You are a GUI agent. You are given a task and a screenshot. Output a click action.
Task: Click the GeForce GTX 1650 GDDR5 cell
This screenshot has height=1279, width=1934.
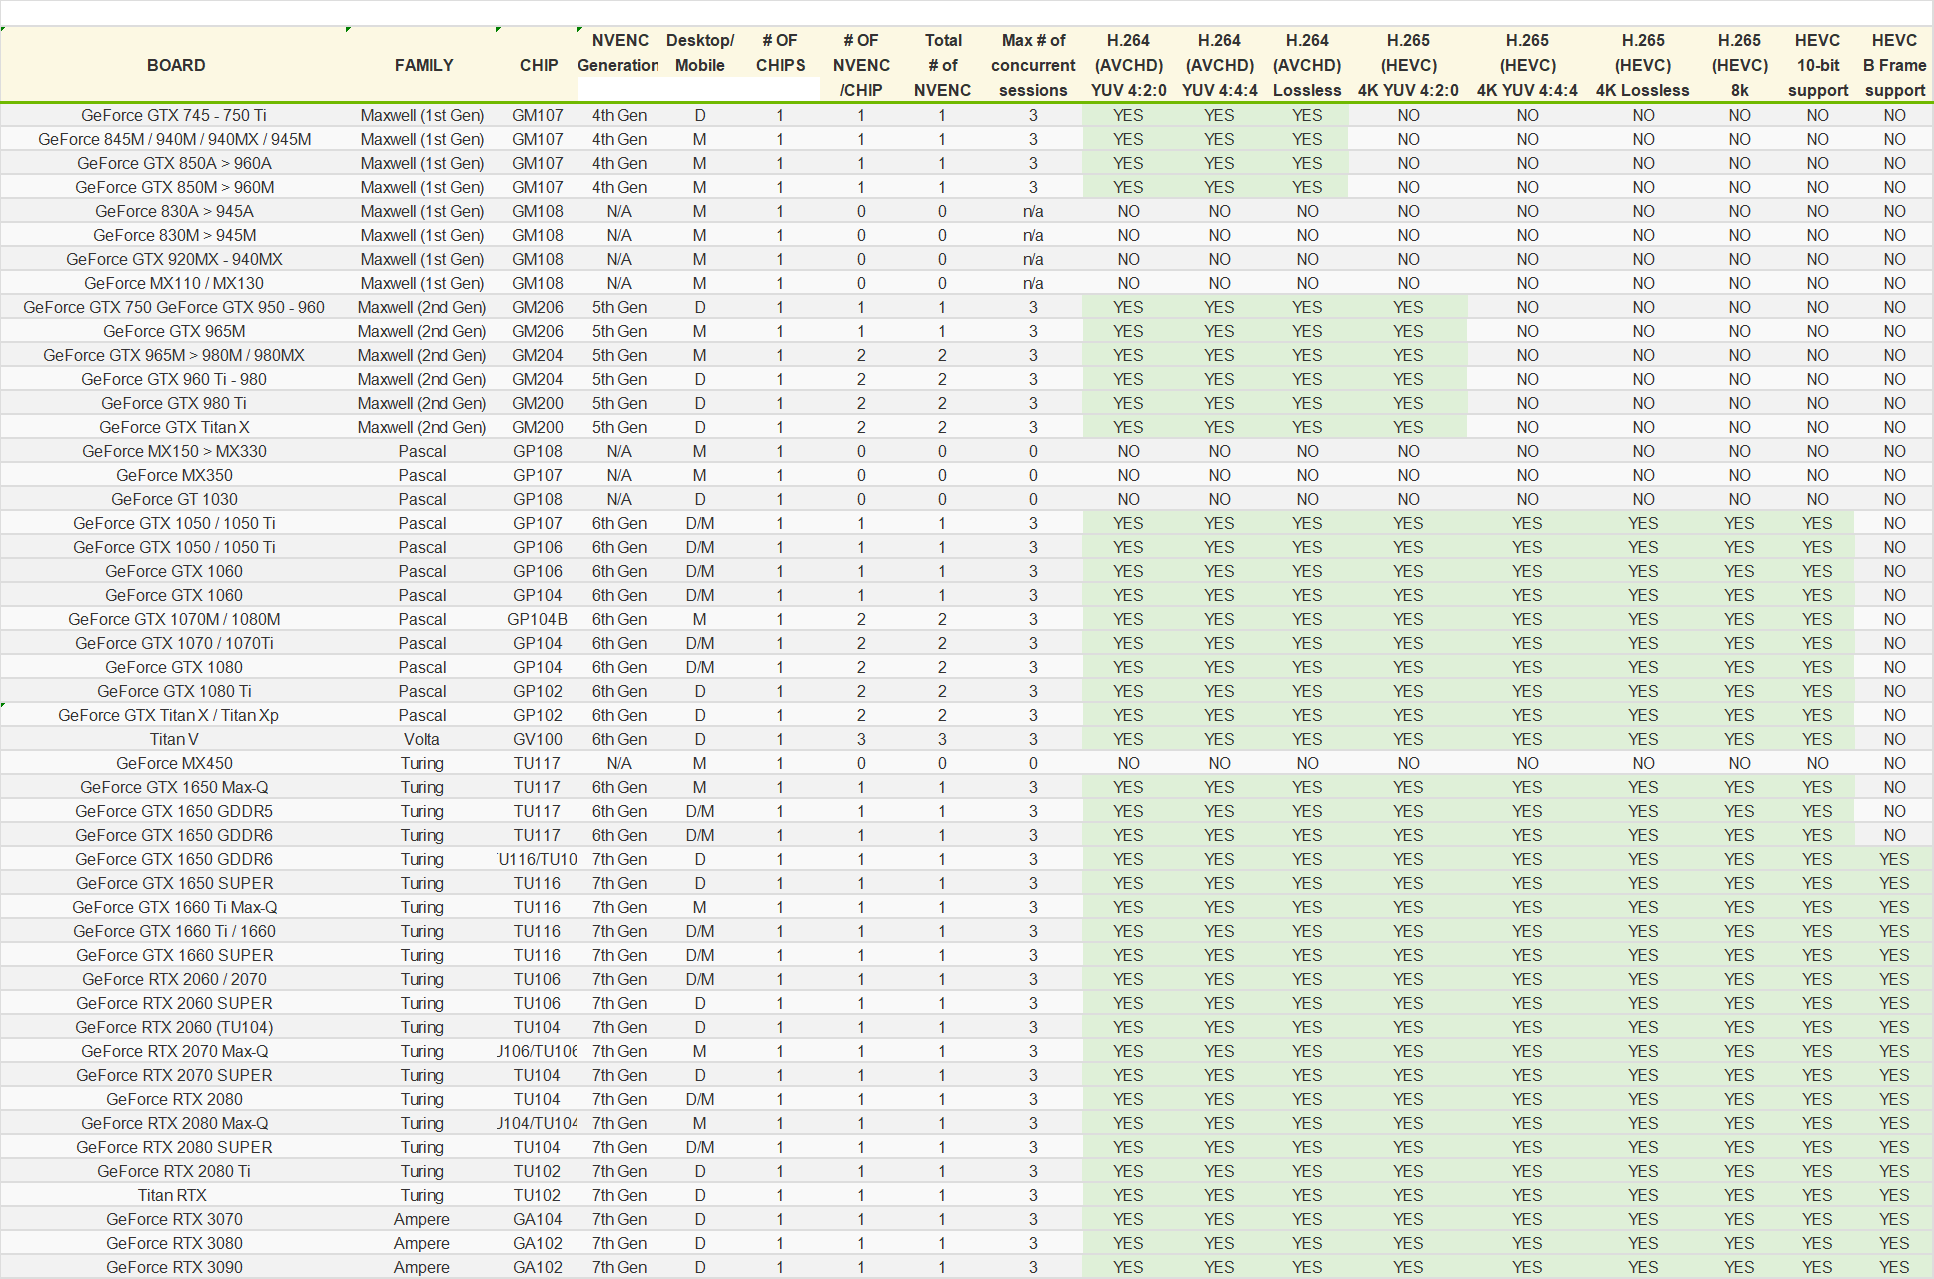174,811
